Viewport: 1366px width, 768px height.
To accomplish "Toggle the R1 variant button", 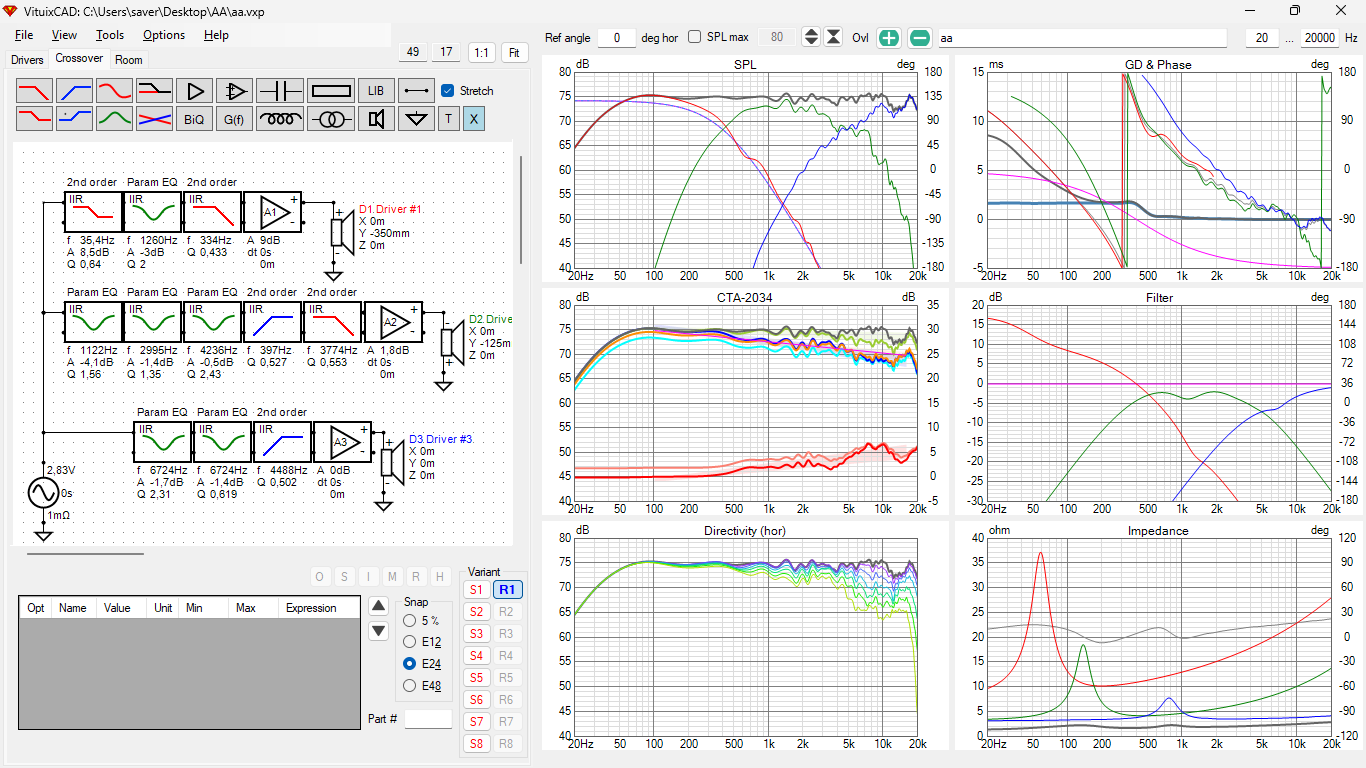I will tap(508, 590).
